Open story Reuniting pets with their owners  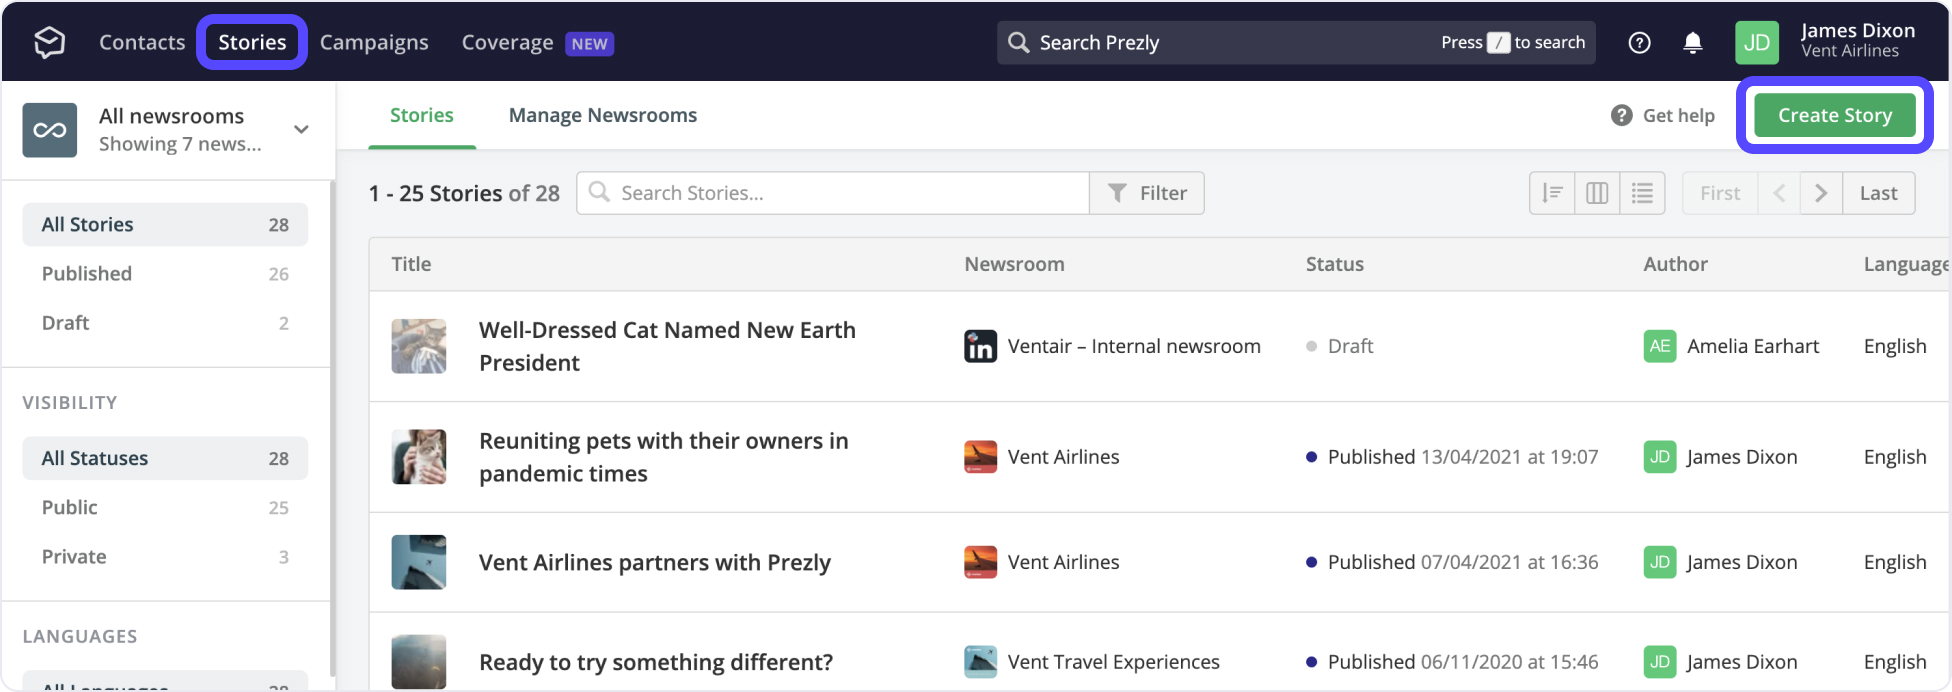click(663, 457)
